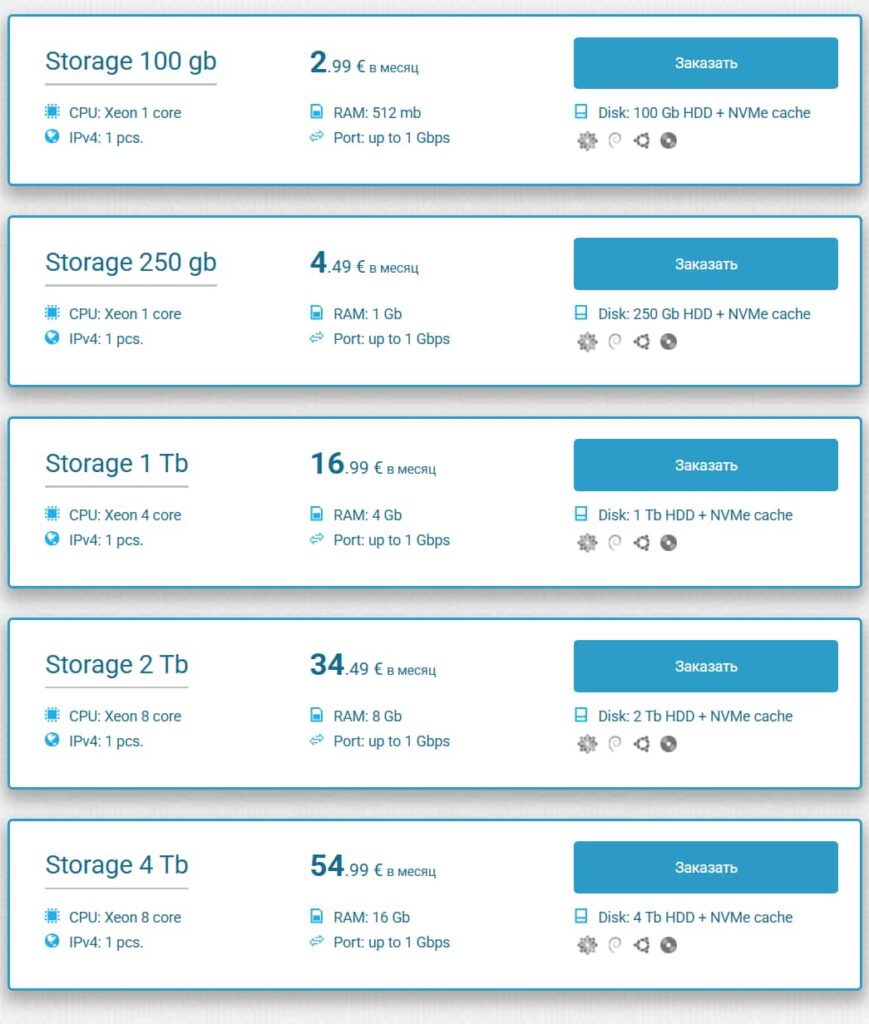The height and width of the screenshot is (1024, 869).
Task: Open the Storage 4 Tb plan title link
Action: pyautogui.click(x=116, y=864)
